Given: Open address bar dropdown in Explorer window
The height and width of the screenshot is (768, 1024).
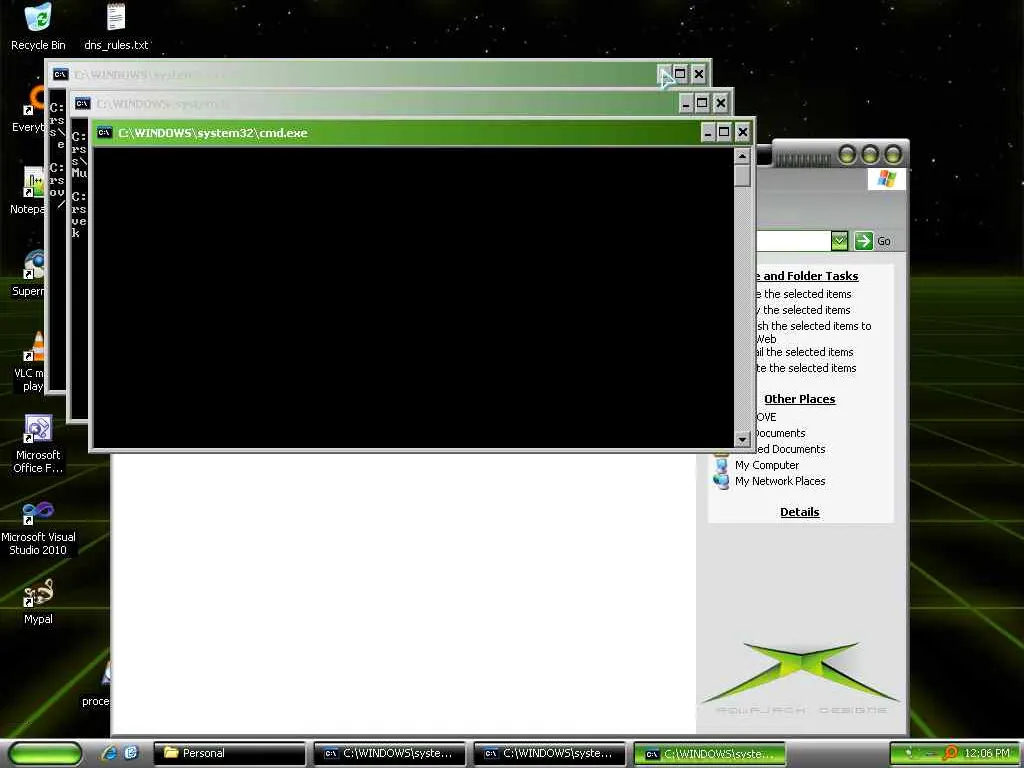Looking at the screenshot, I should click(x=839, y=241).
